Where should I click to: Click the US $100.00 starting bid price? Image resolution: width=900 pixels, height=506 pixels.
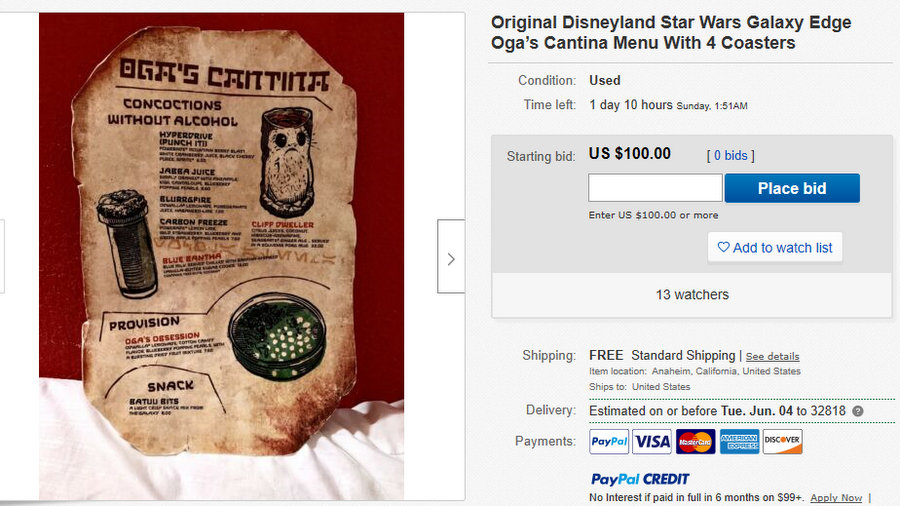point(630,154)
